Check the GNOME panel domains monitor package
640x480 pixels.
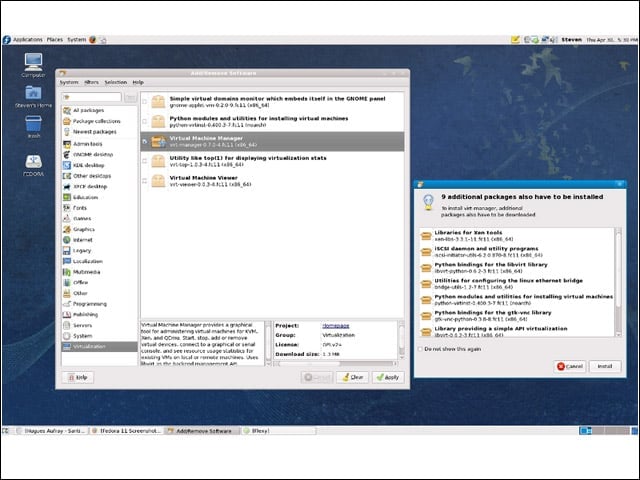point(144,102)
